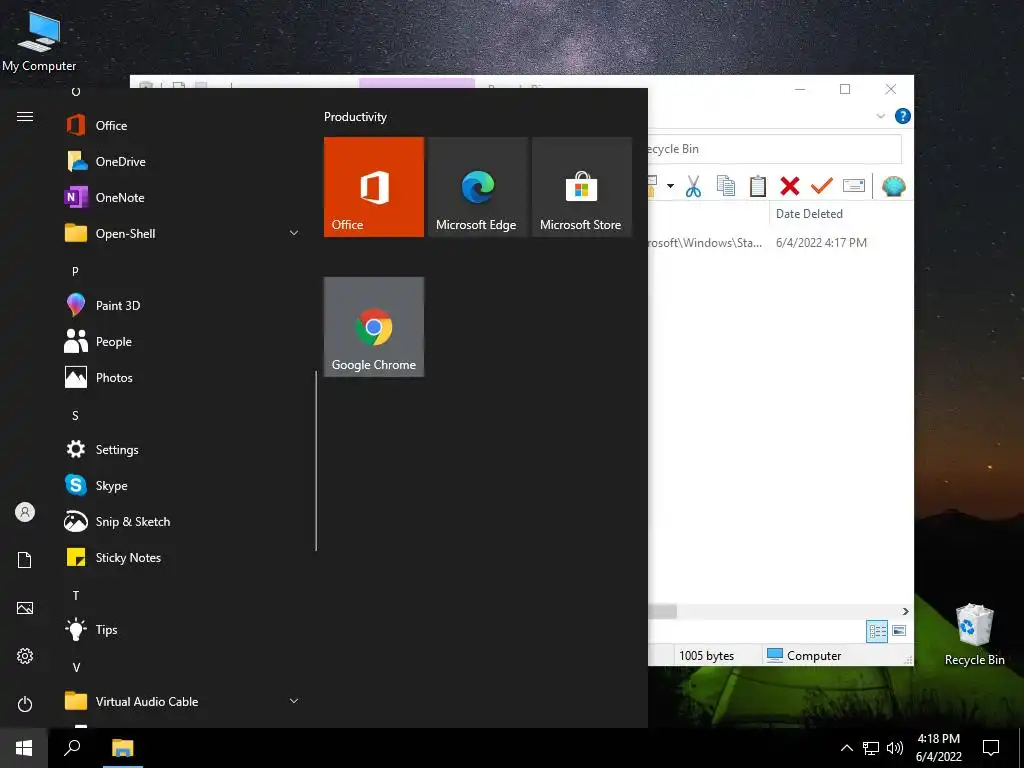Open OneNote in the Start menu
1024x768 pixels.
click(x=183, y=197)
